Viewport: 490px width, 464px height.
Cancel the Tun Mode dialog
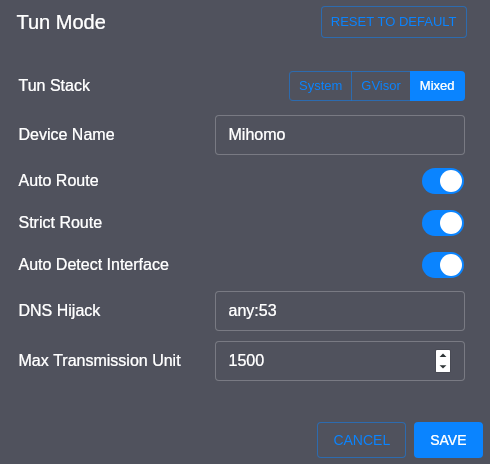point(362,440)
